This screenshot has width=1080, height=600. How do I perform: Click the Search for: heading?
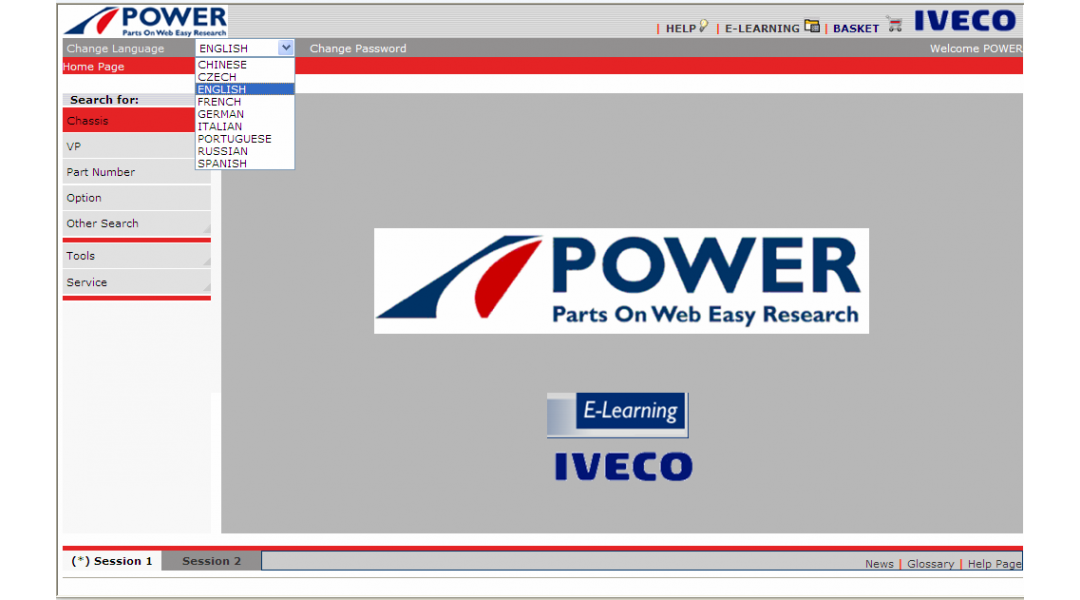pos(104,100)
